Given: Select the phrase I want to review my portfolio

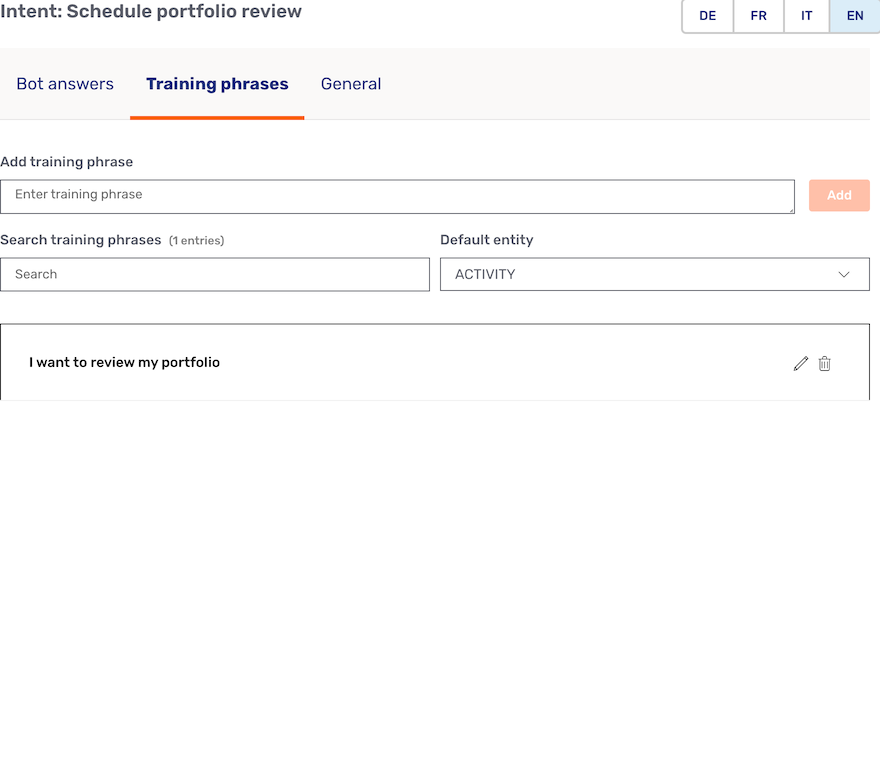Looking at the screenshot, I should pos(124,362).
